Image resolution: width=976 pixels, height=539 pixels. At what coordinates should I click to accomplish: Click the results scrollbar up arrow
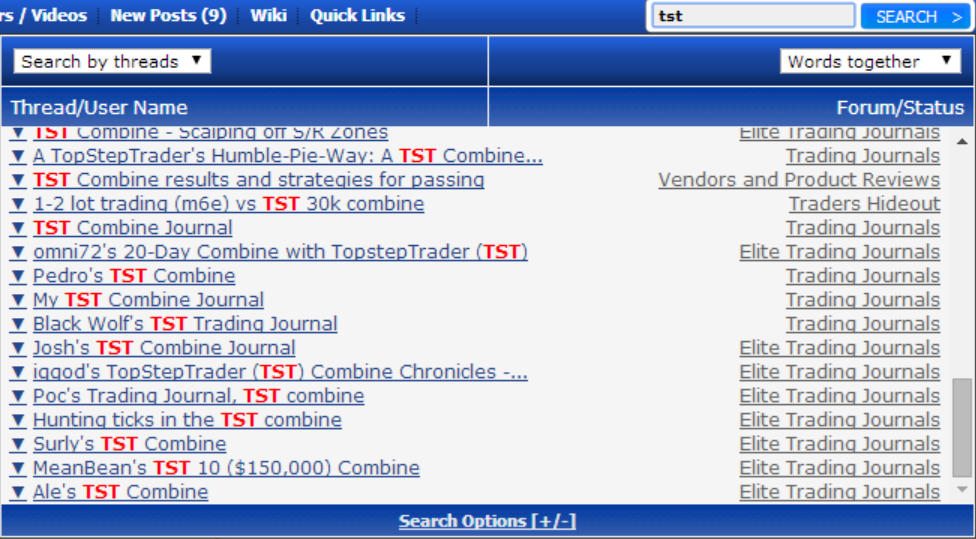pyautogui.click(x=962, y=141)
